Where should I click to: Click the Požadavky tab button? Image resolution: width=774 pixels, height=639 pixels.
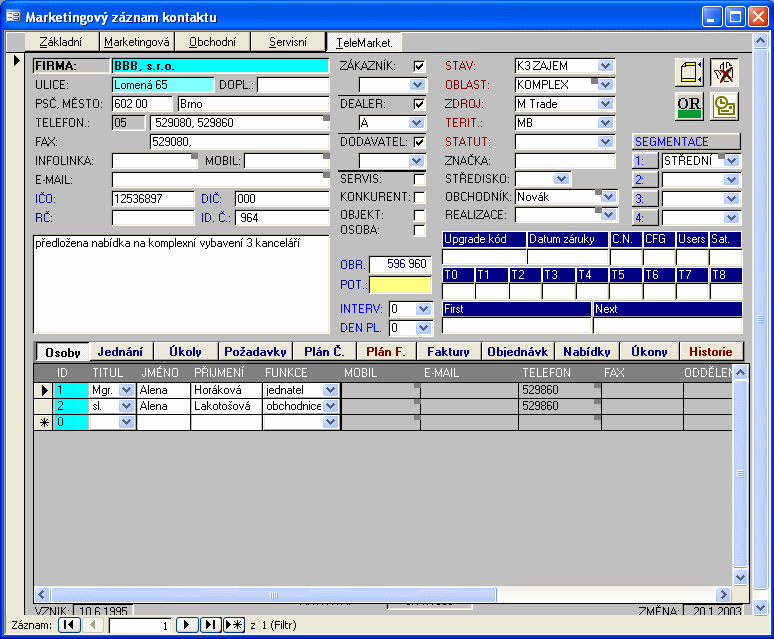pos(255,352)
